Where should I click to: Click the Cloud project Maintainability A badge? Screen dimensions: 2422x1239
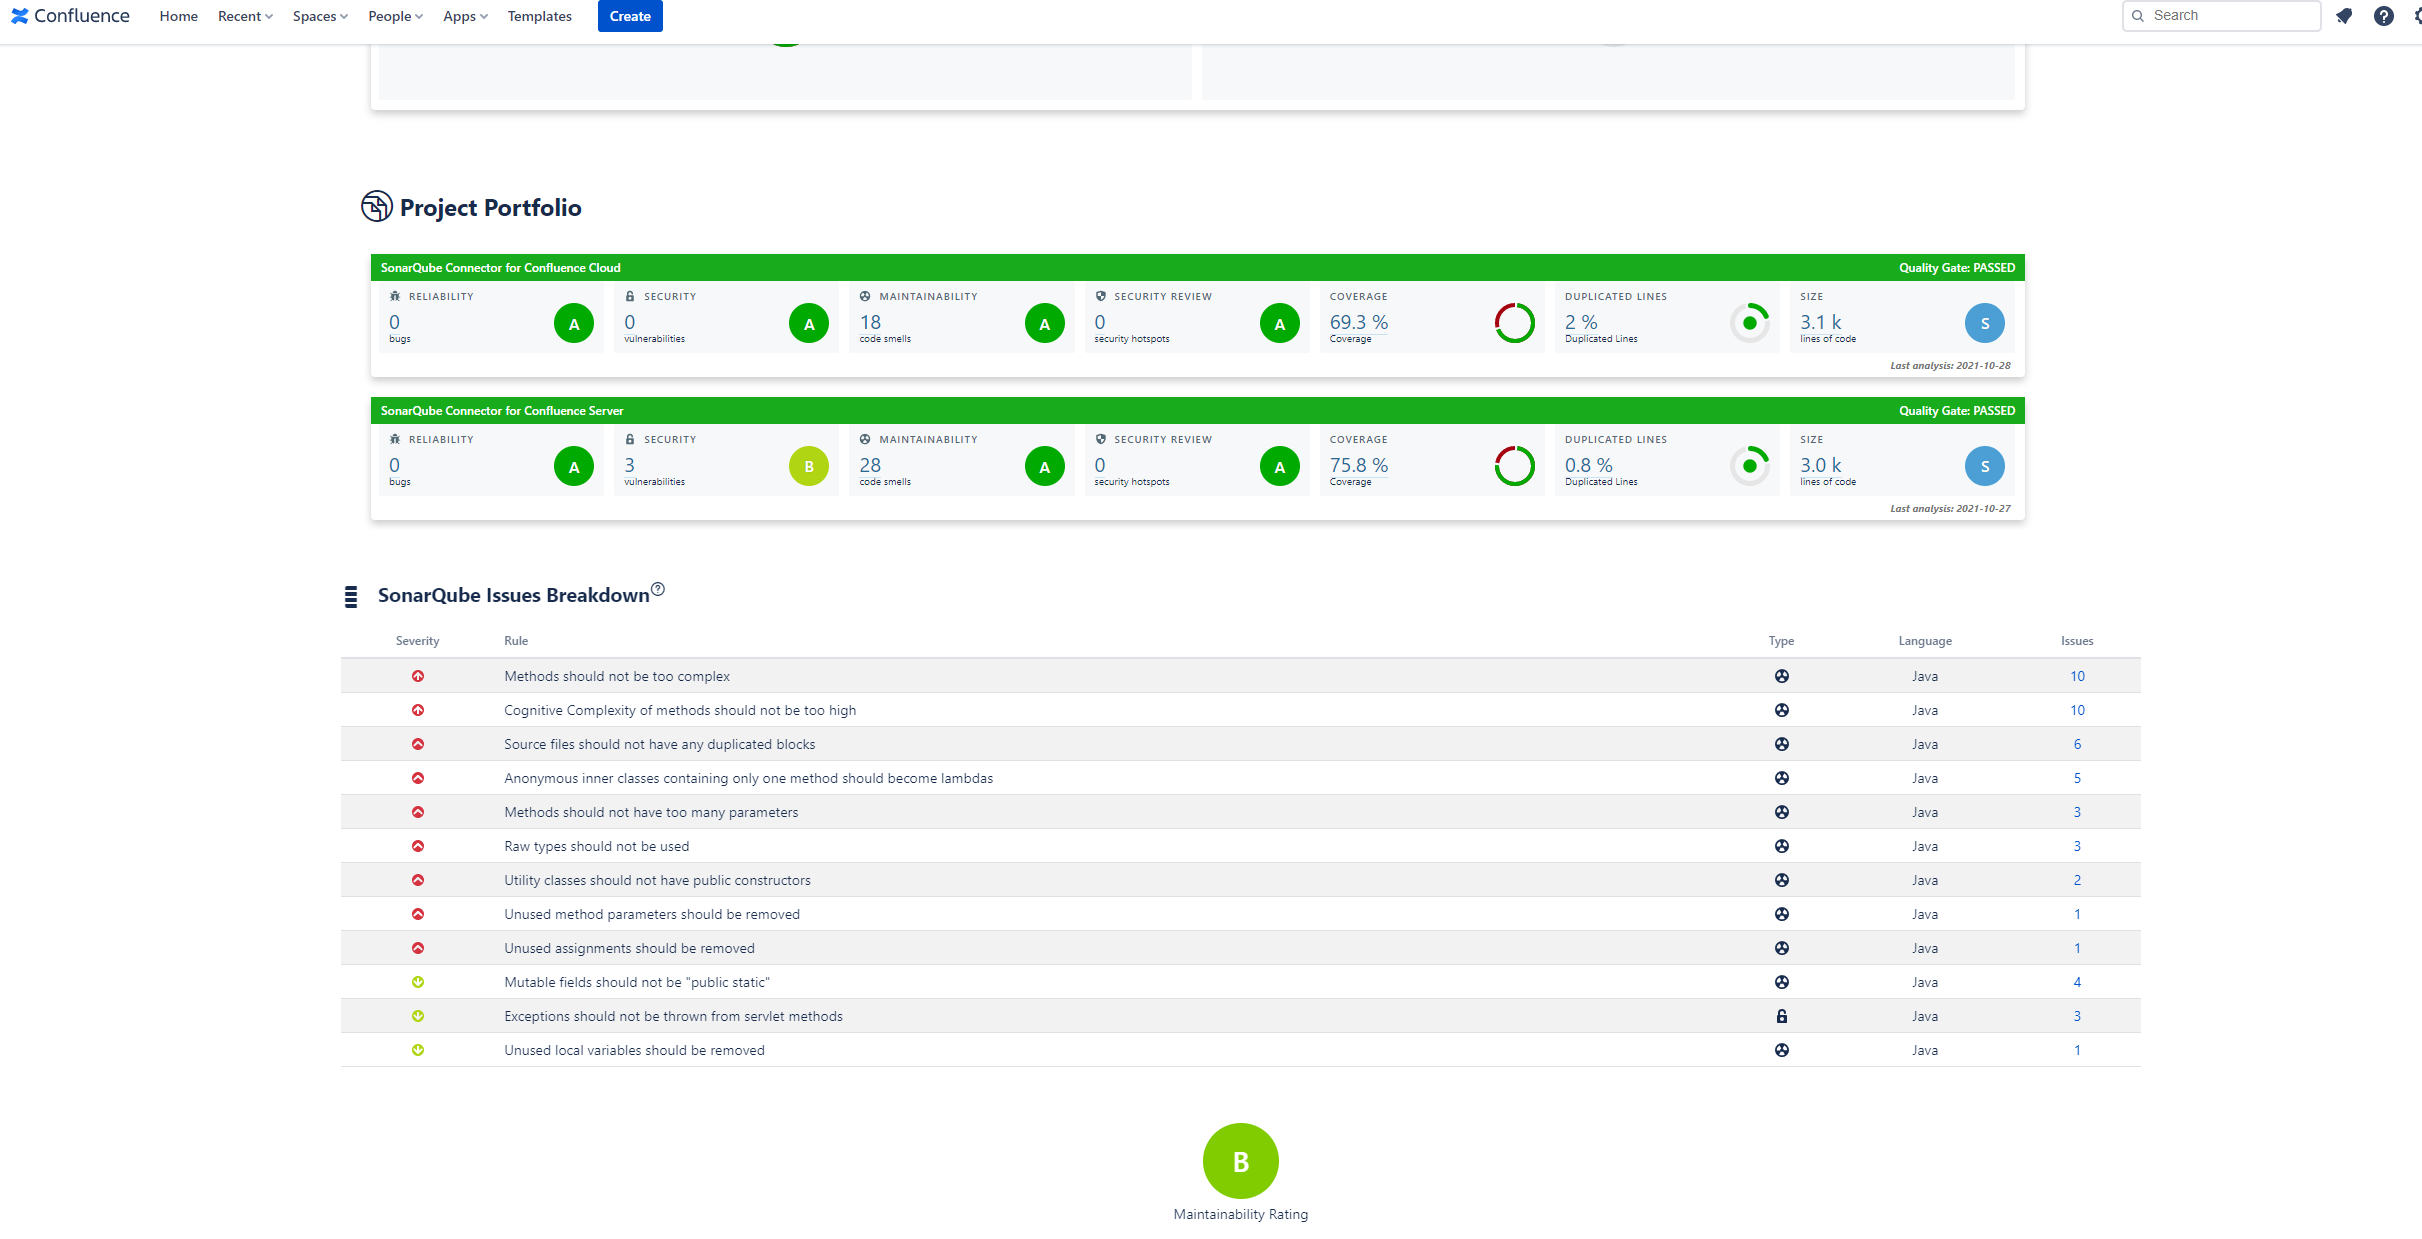coord(1045,323)
